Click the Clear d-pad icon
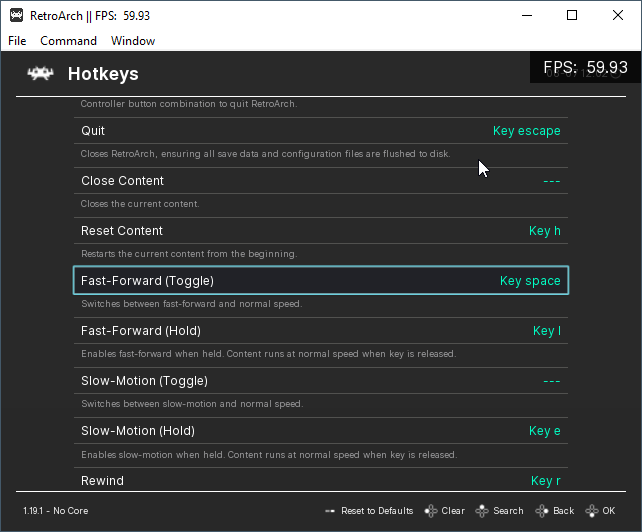 tap(431, 511)
